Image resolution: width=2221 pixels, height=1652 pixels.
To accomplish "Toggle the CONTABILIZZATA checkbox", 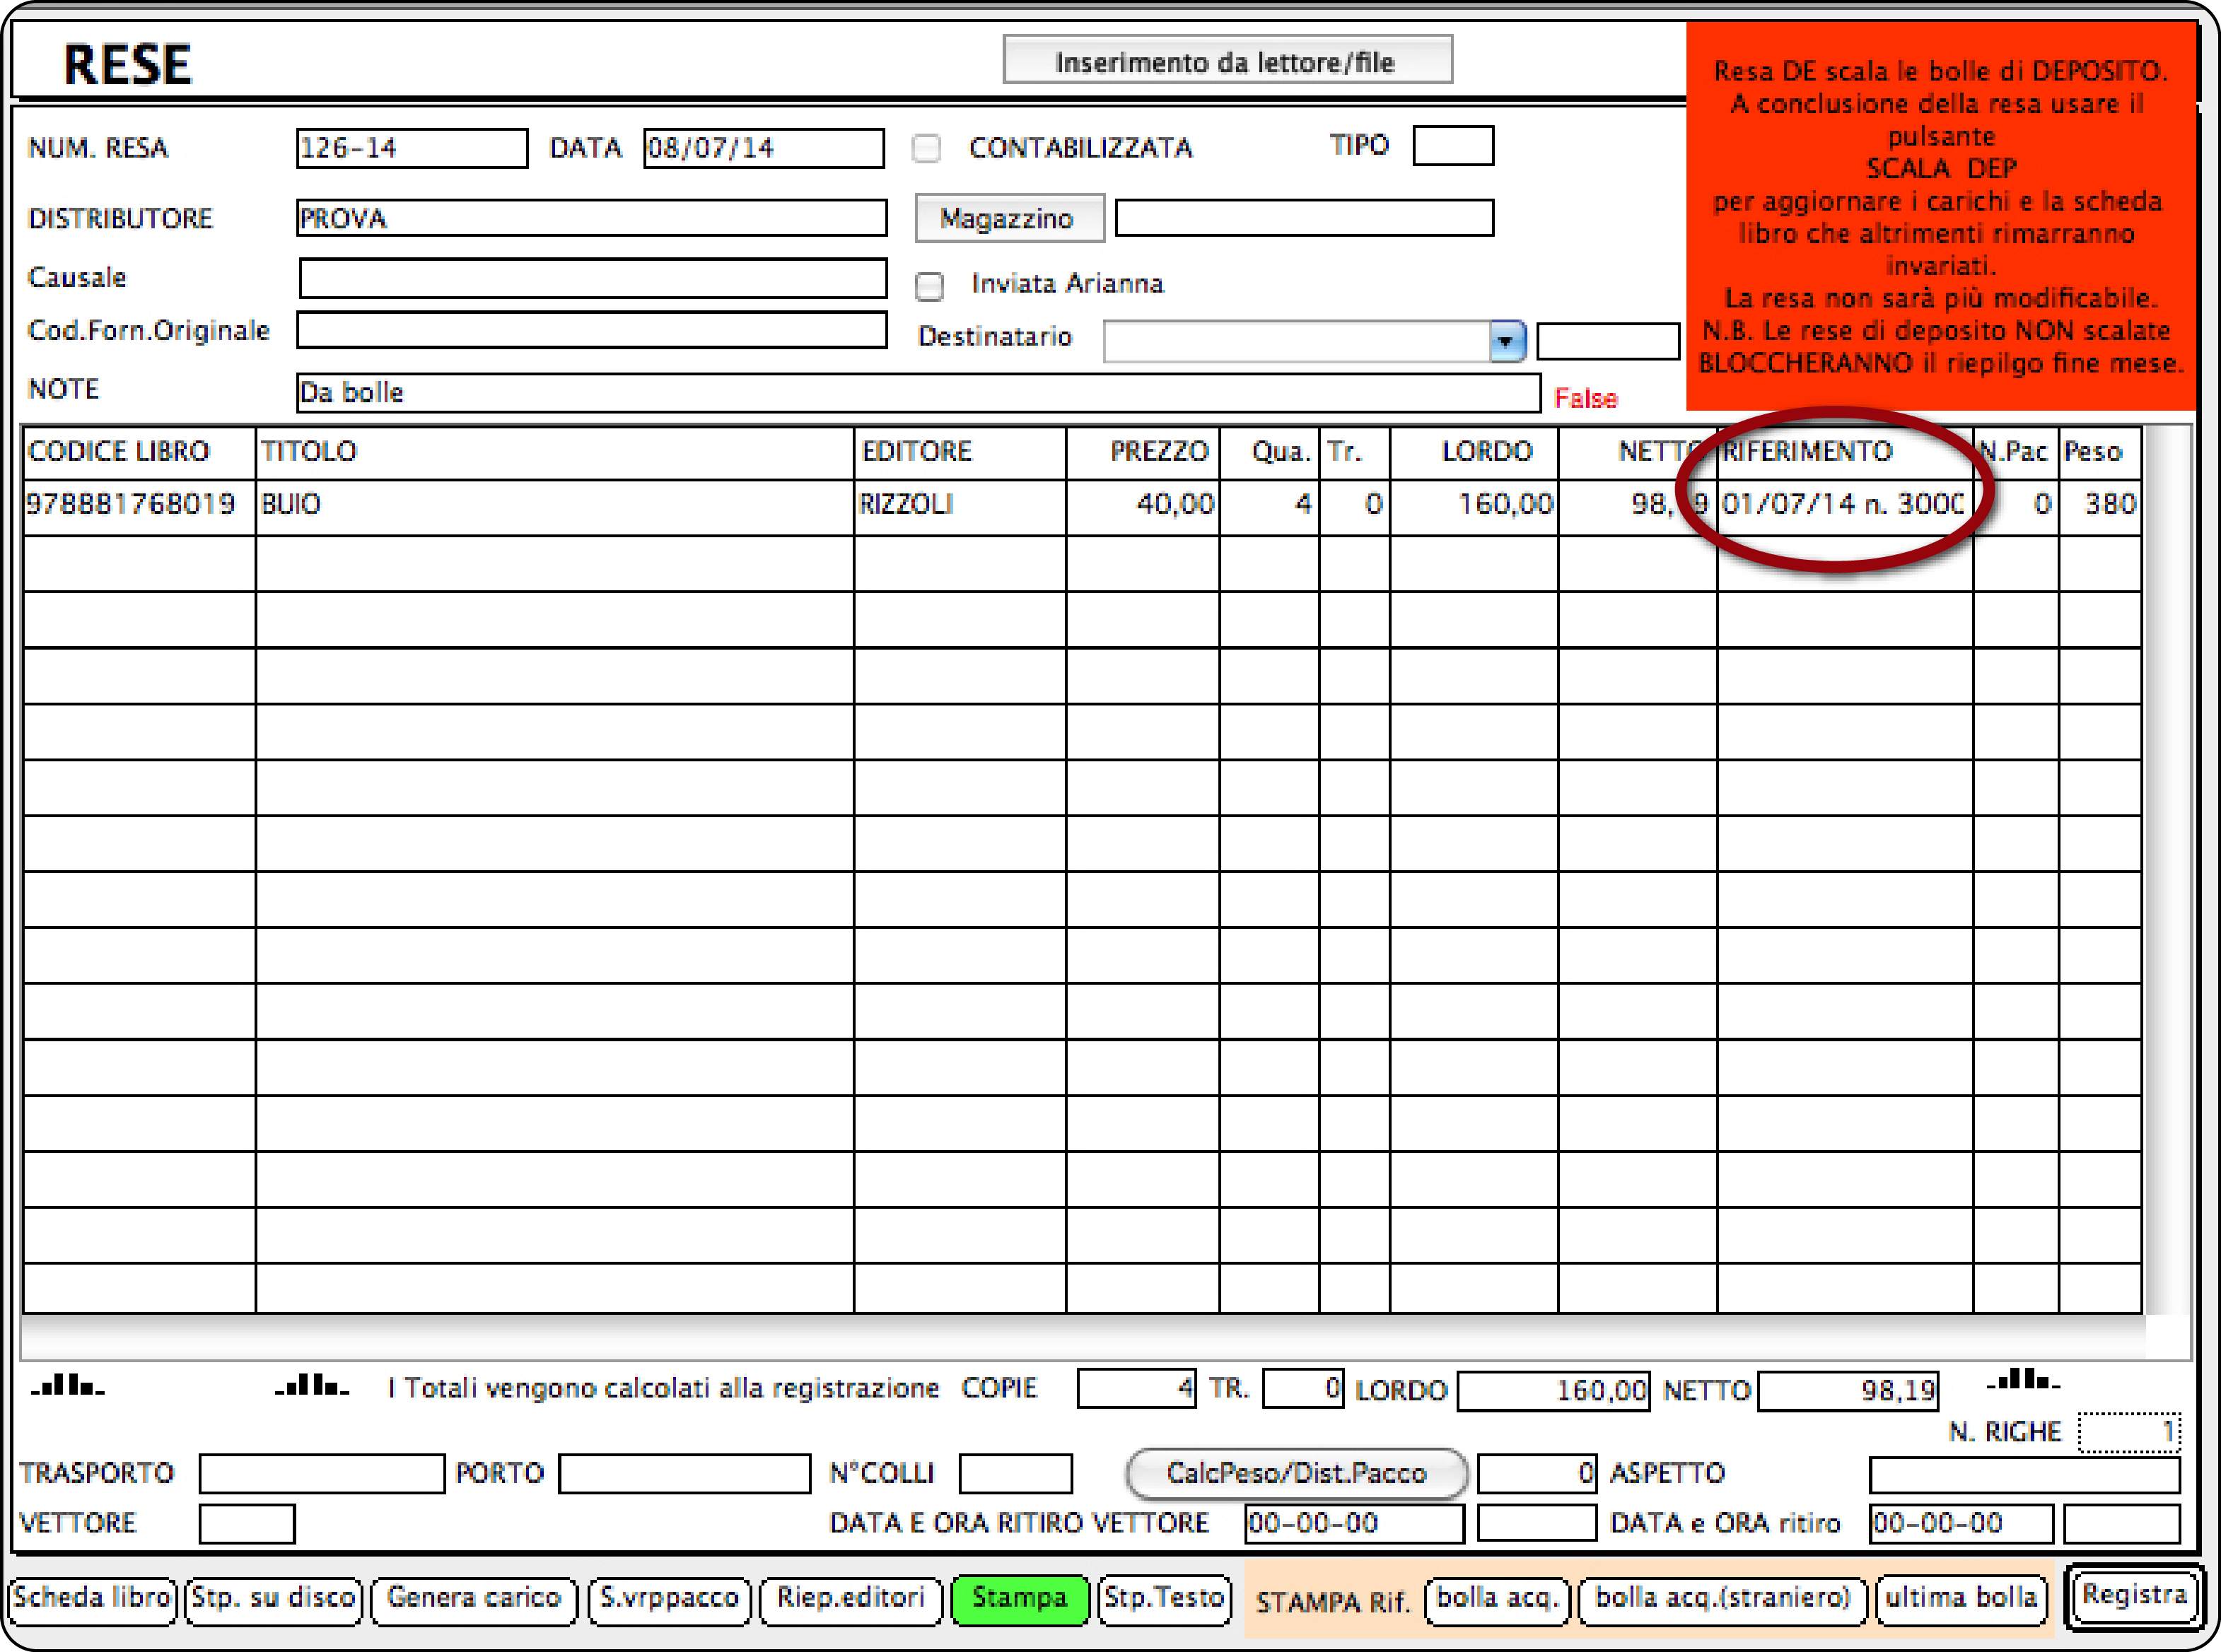I will pyautogui.click(x=927, y=148).
